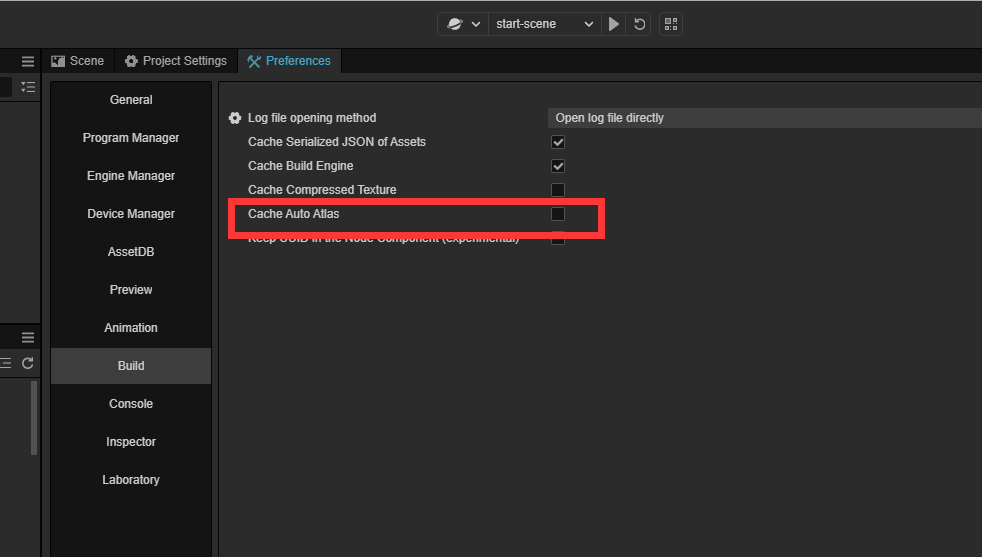Switch to the Scene tab
This screenshot has width=982, height=557.
[78, 61]
